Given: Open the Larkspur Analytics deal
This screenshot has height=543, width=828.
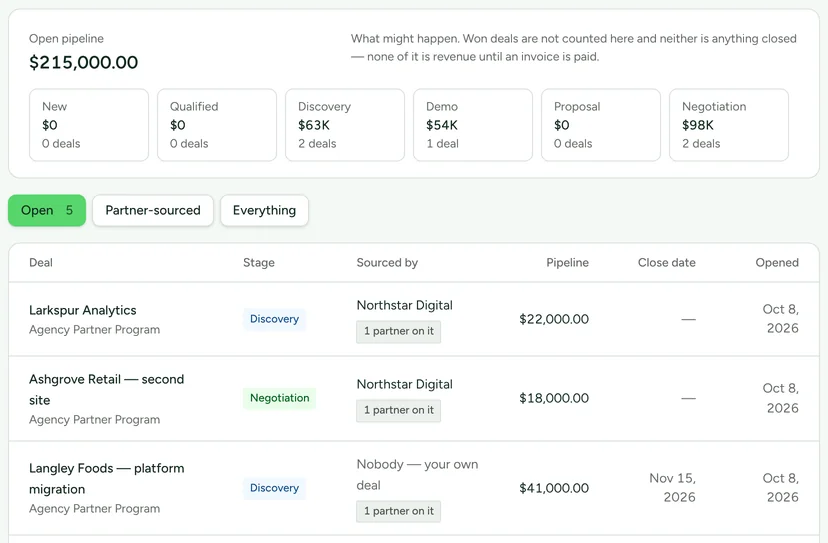Looking at the screenshot, I should [83, 310].
